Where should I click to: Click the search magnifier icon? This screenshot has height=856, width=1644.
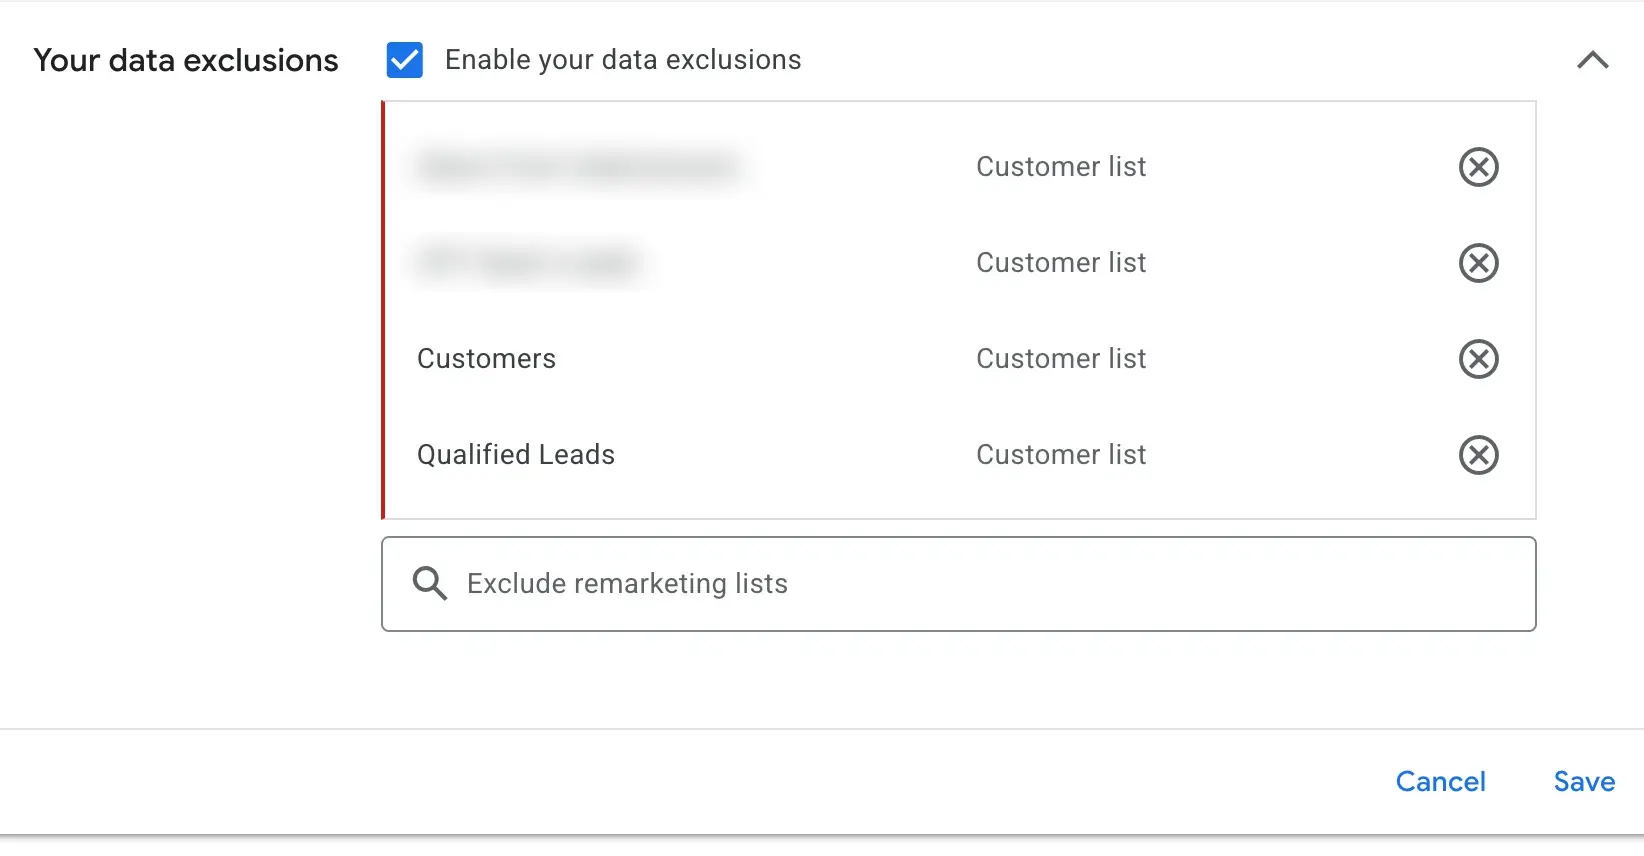click(430, 583)
